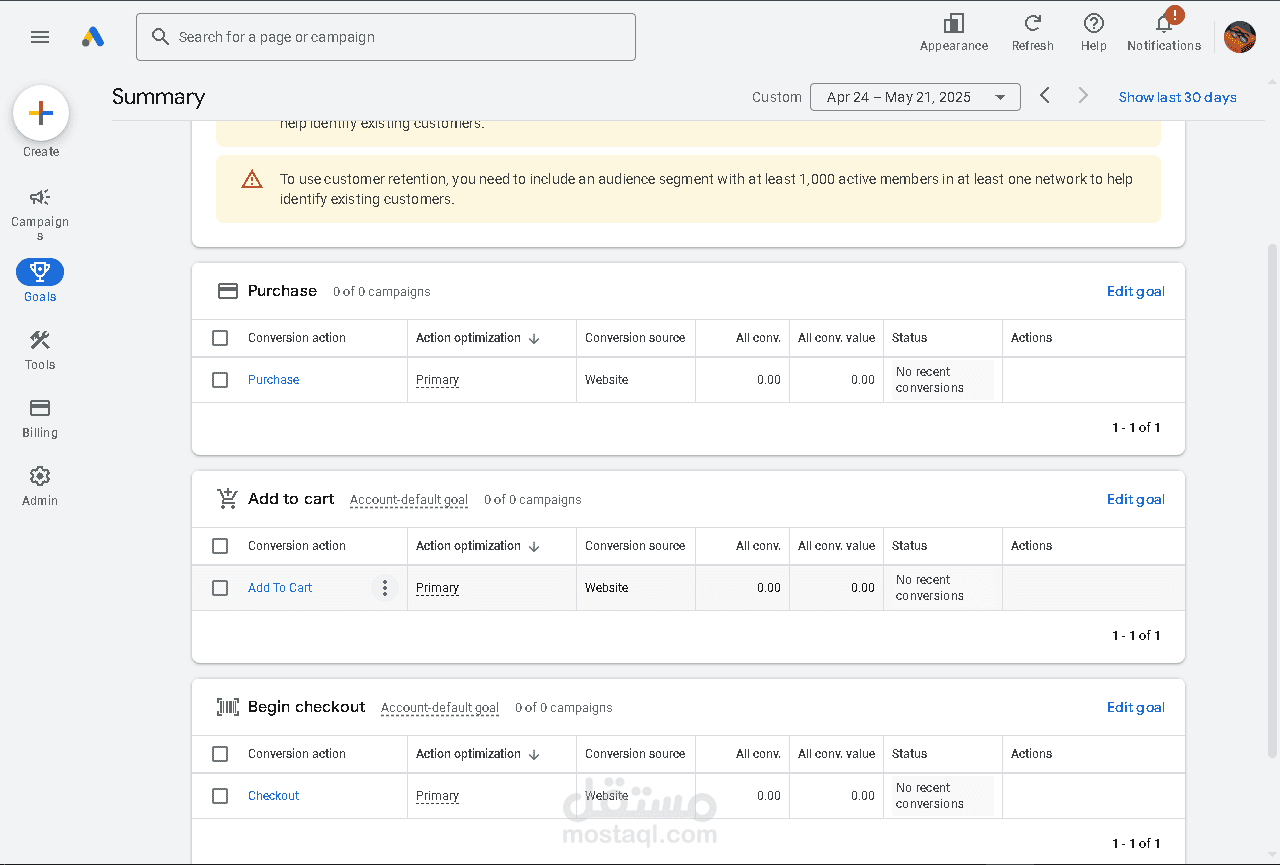Go to previous date range arrow
This screenshot has height=865, width=1280.
tap(1045, 96)
